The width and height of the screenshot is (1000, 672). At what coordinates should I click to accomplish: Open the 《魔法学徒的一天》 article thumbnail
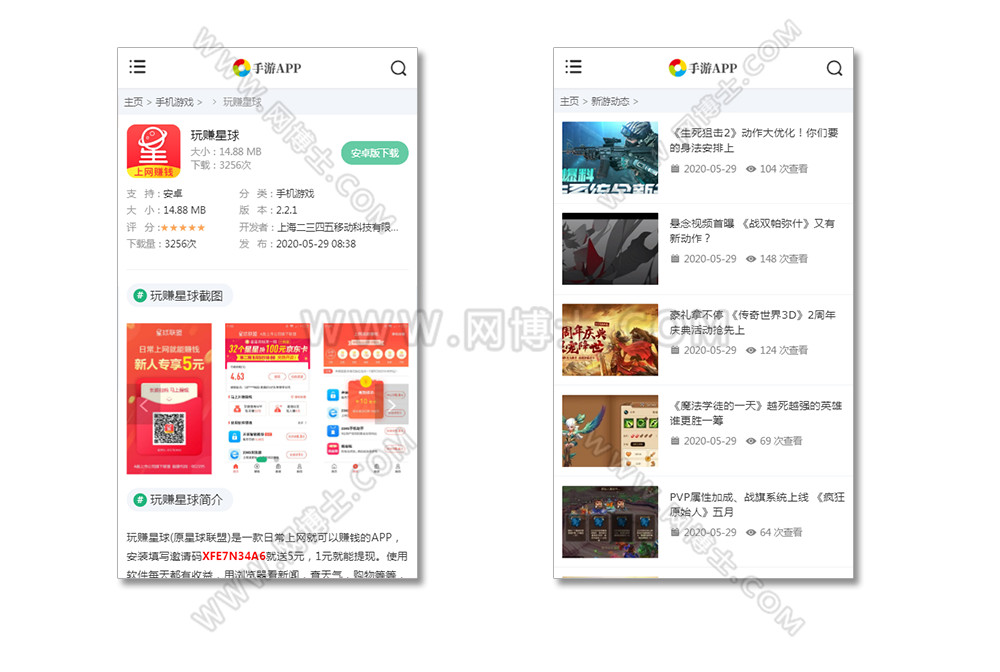[x=610, y=431]
